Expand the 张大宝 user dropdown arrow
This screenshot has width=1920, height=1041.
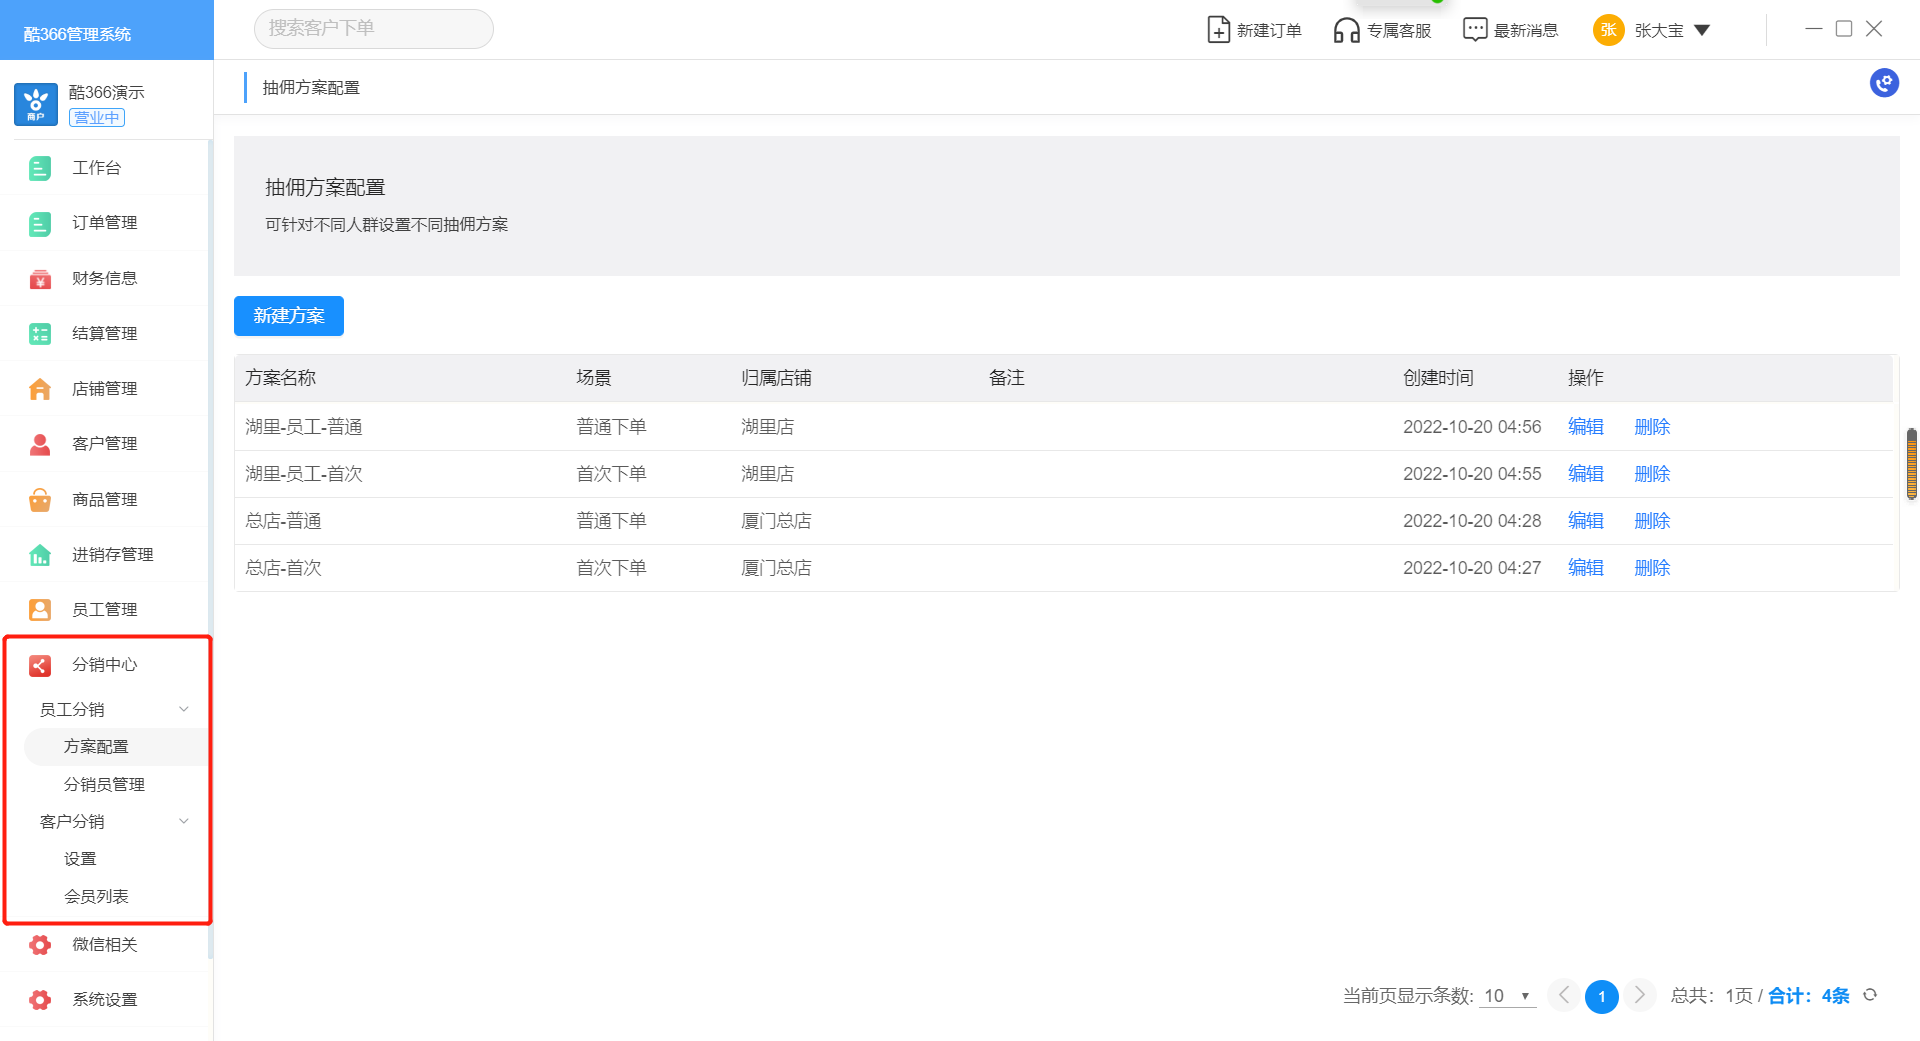(1702, 30)
